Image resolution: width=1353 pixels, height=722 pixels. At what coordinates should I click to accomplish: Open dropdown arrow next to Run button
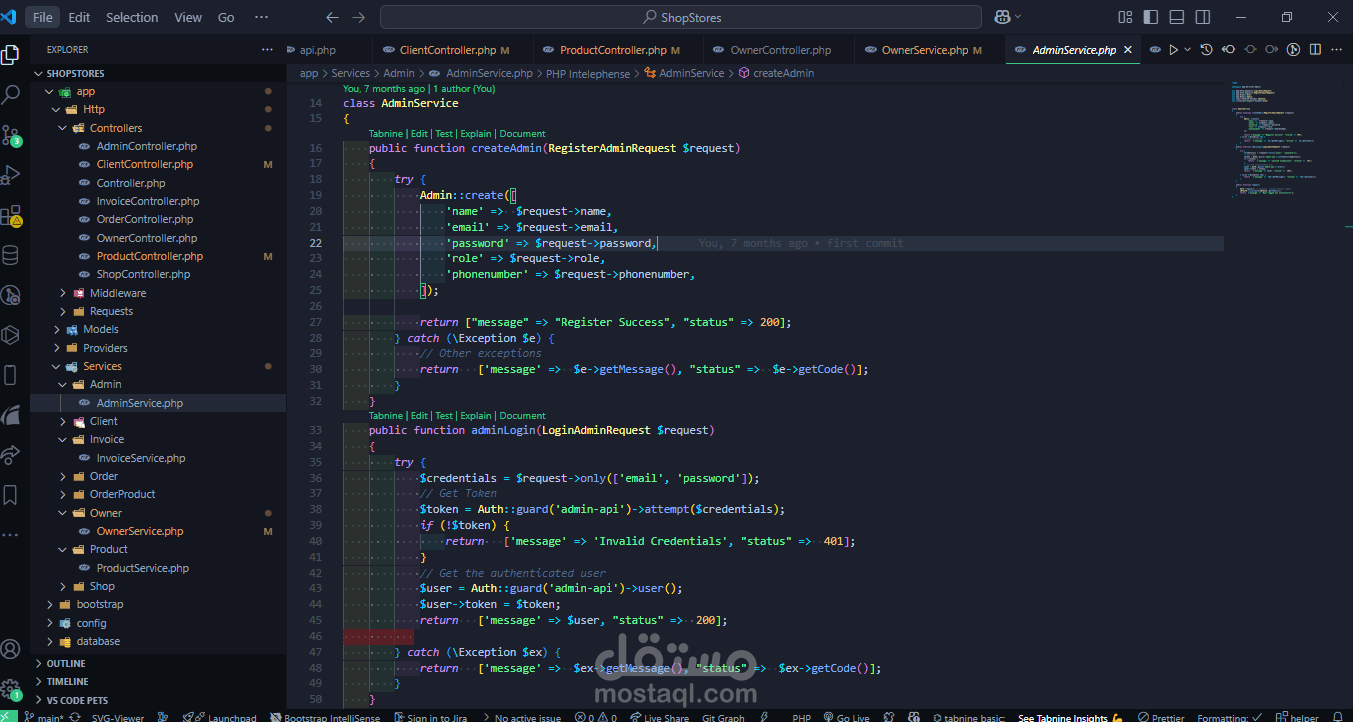(x=1188, y=49)
